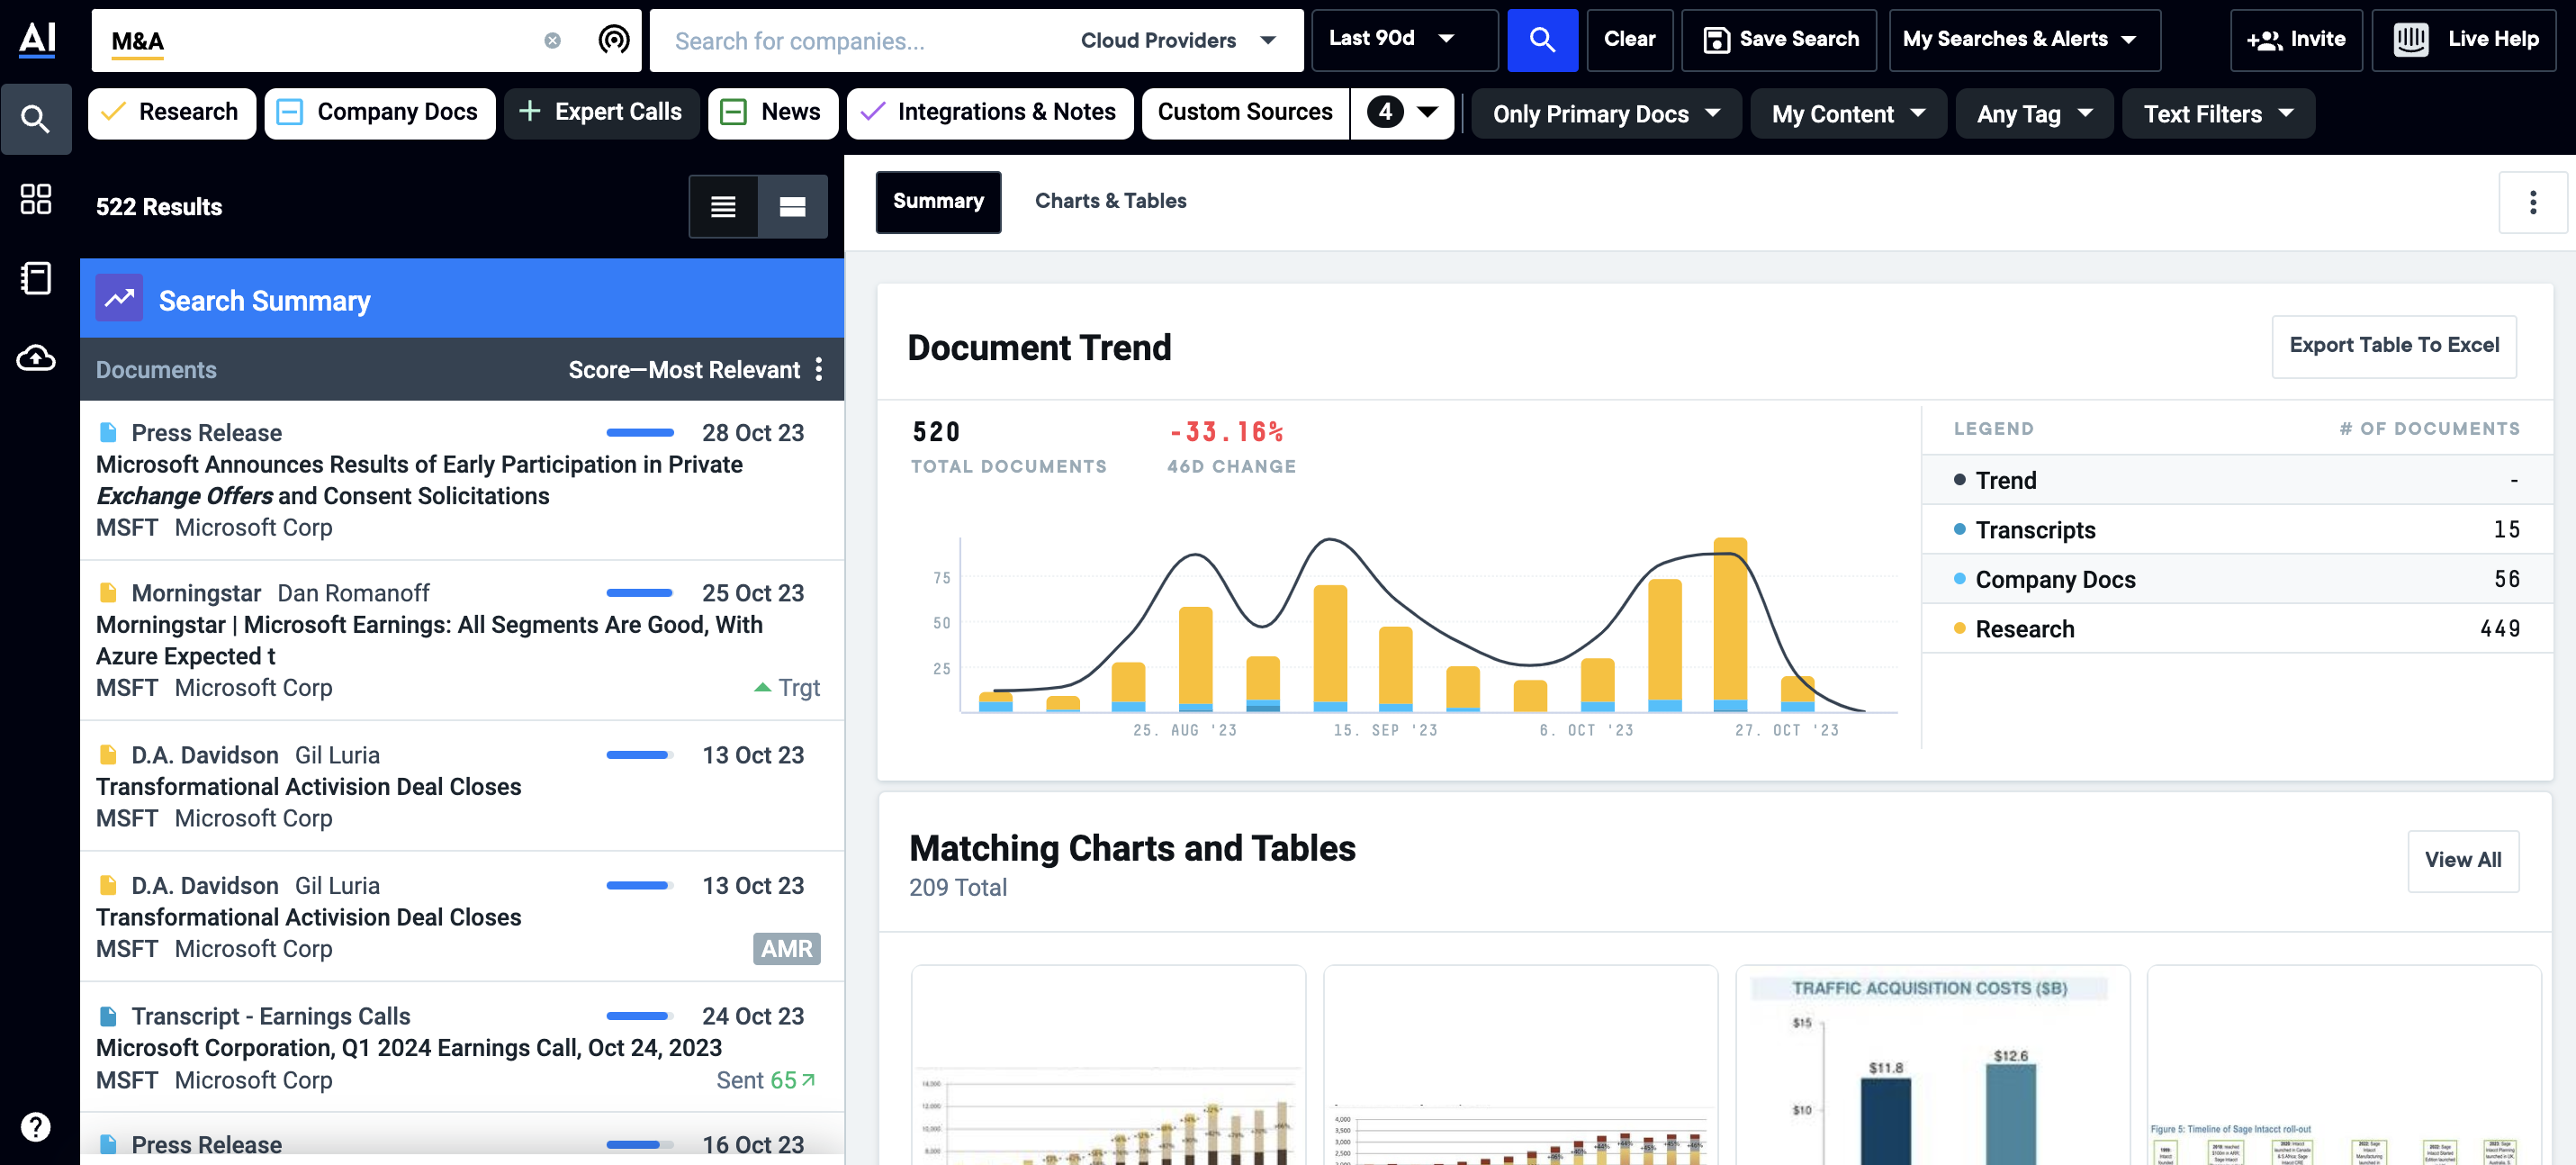Expand My Searches & Alerts dropdown
2576x1165 pixels.
pyautogui.click(x=2024, y=40)
